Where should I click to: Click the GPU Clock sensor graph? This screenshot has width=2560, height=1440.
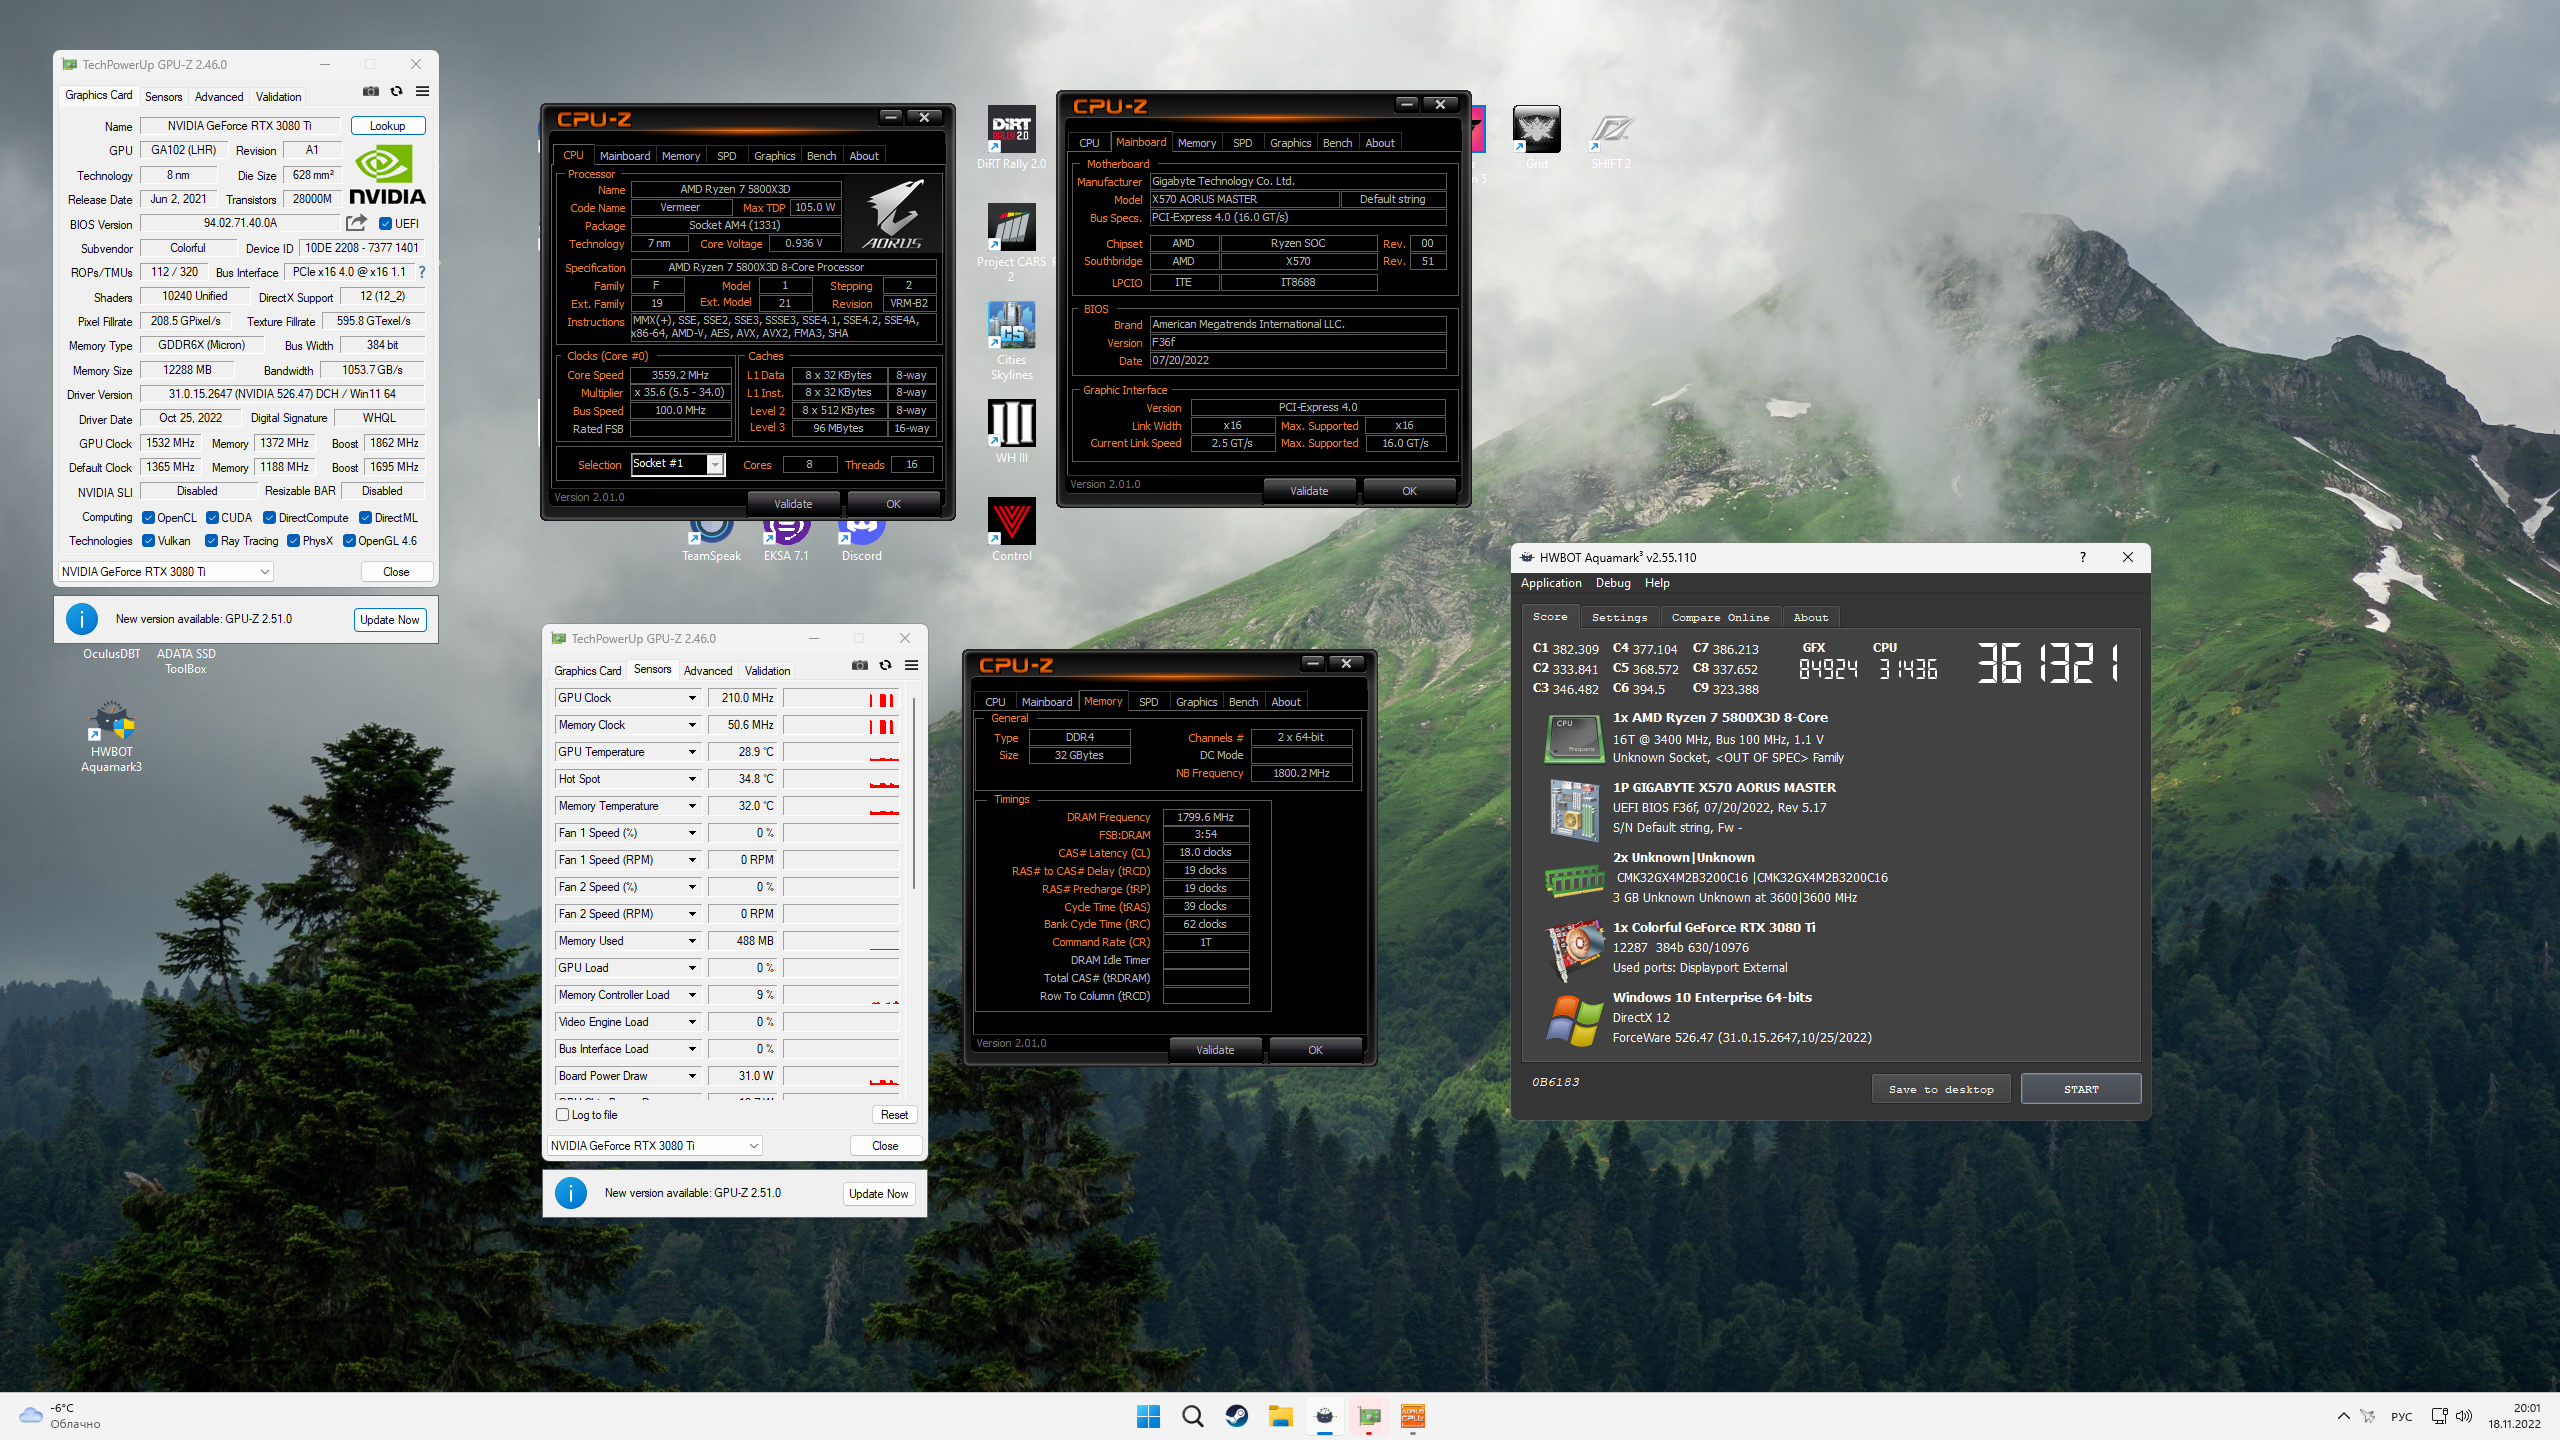pyautogui.click(x=841, y=698)
